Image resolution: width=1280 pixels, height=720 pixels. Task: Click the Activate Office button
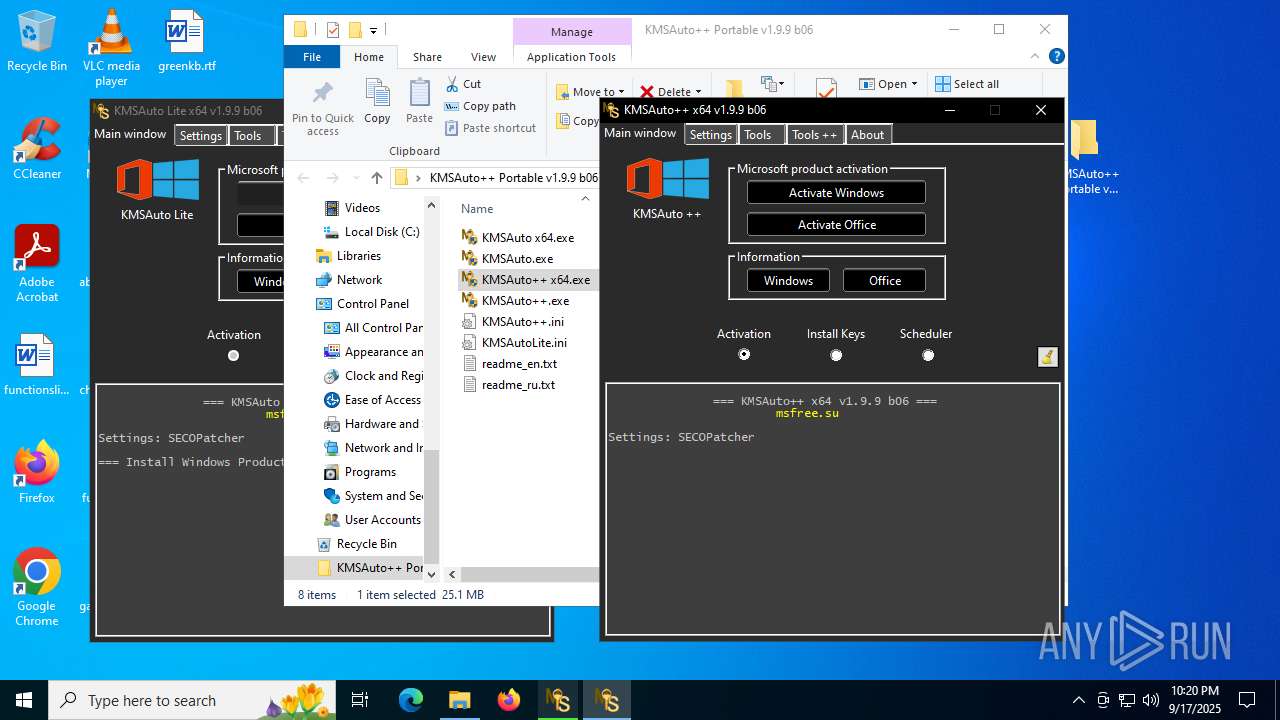coord(836,225)
